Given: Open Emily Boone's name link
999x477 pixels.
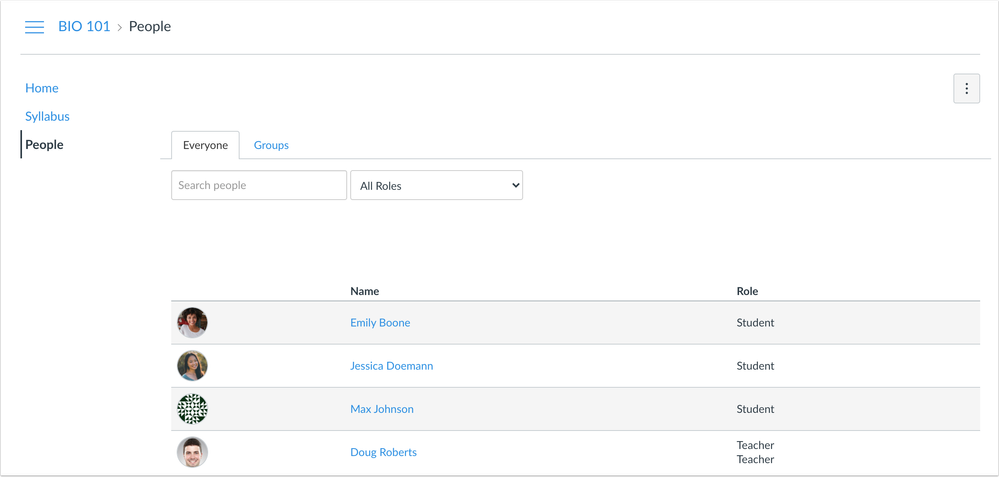Looking at the screenshot, I should click(380, 323).
